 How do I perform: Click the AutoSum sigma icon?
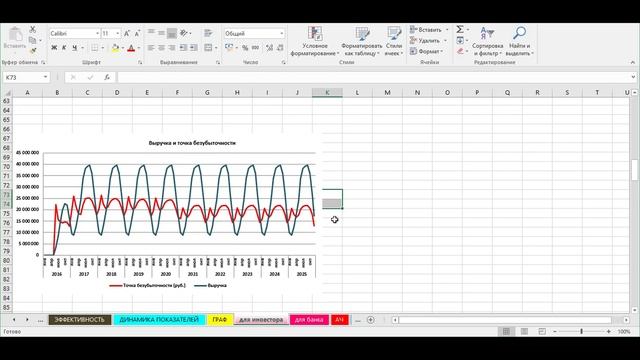[460, 29]
